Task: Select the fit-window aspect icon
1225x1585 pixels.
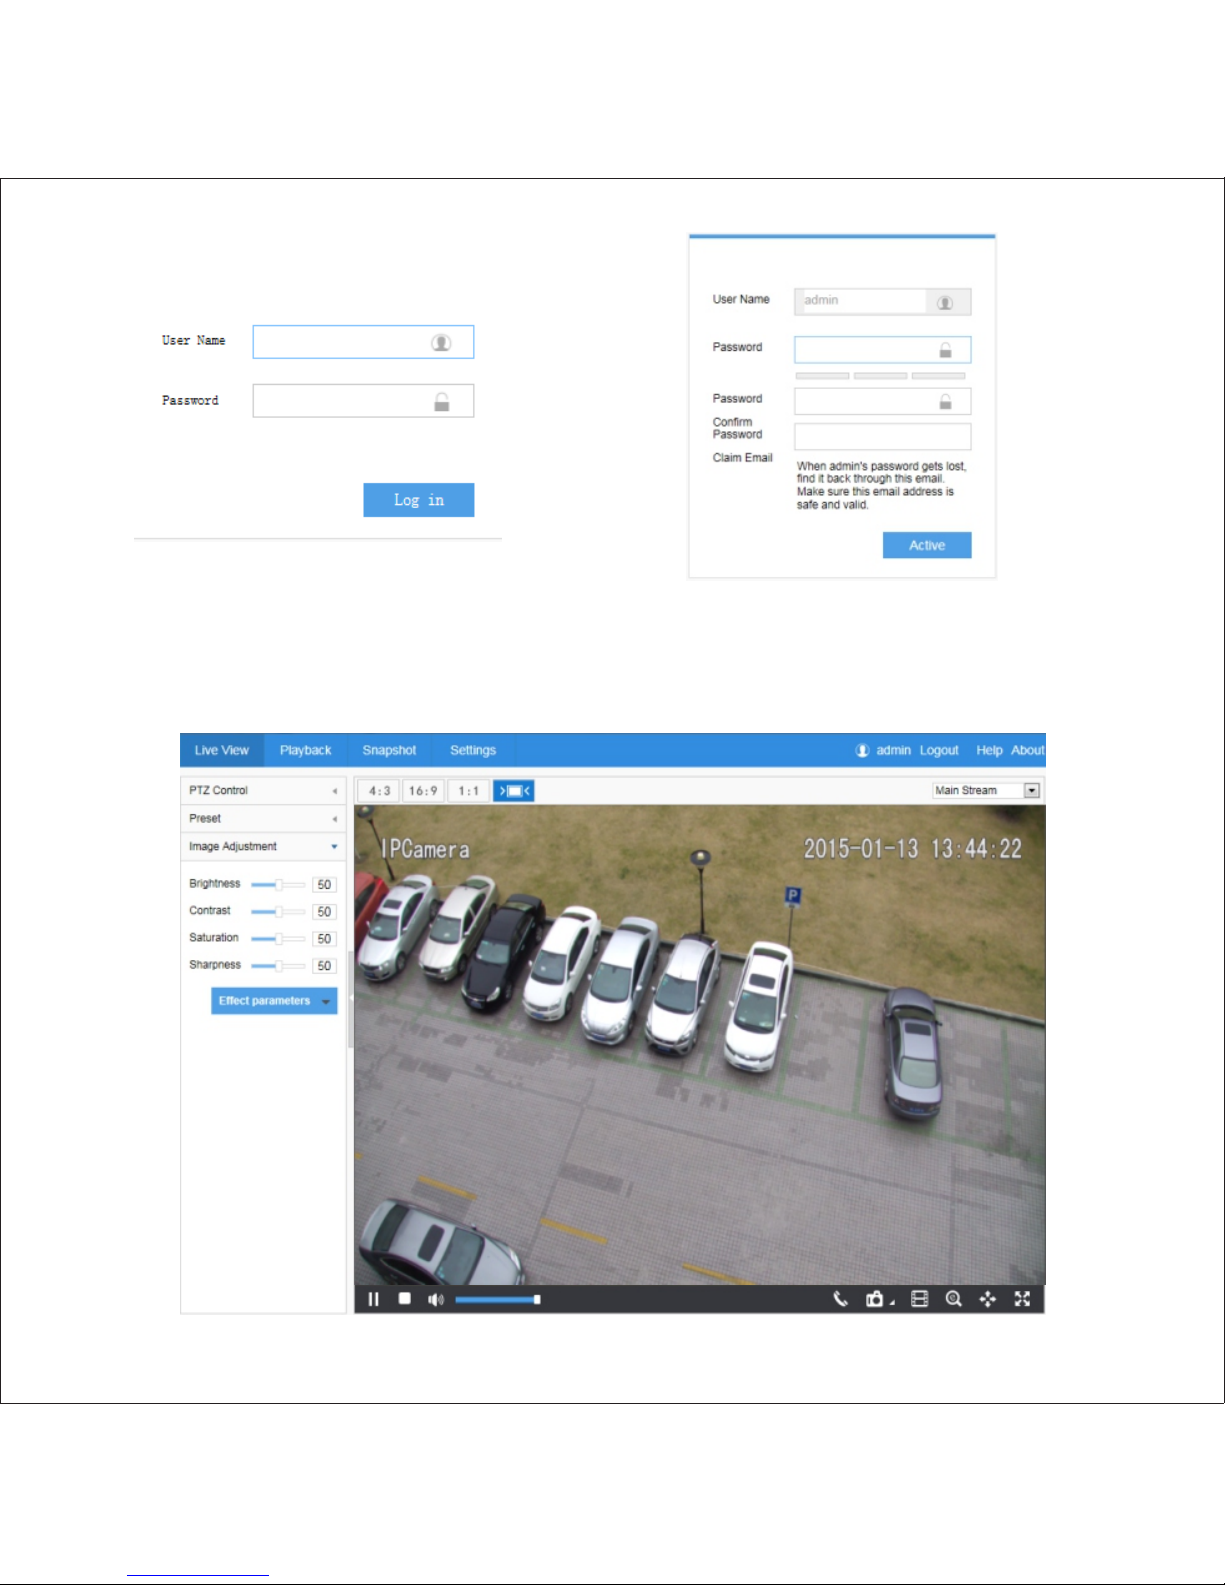Action: click(x=514, y=791)
